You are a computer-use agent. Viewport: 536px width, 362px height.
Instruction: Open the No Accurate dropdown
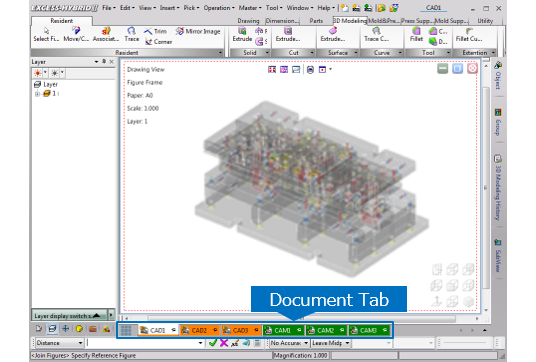pos(289,343)
